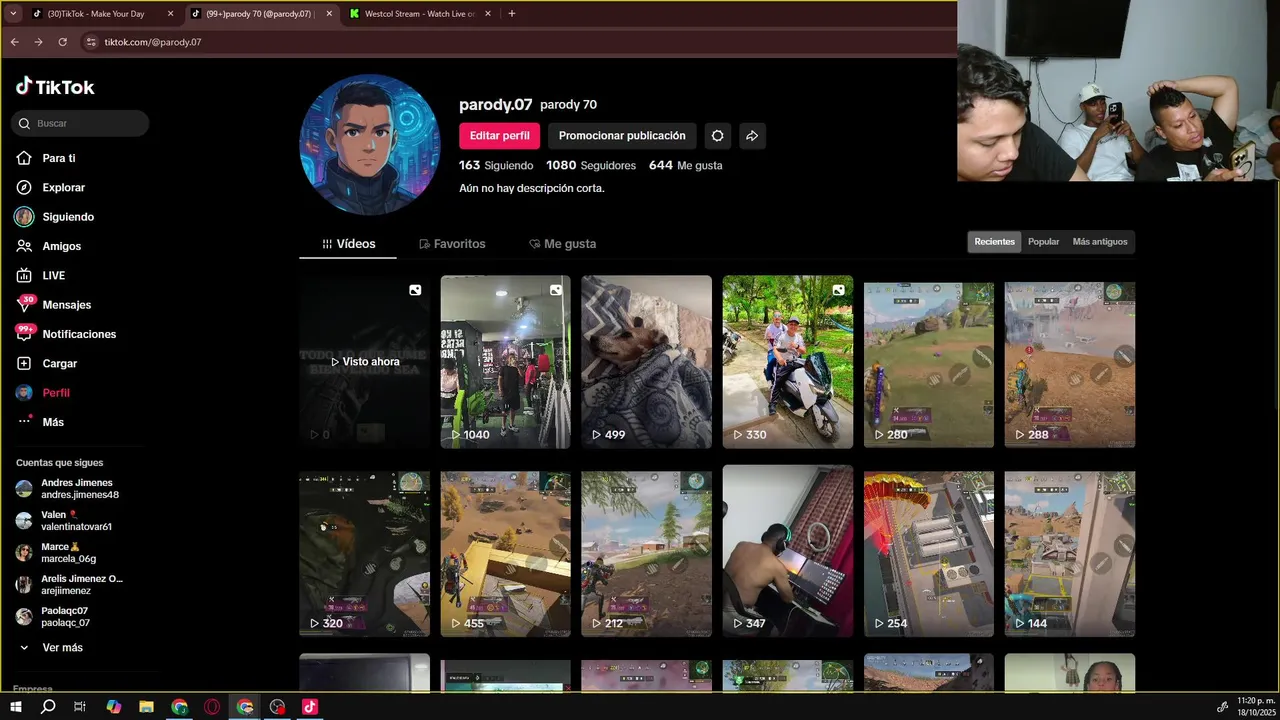Open the 1080 Seguidores list

(591, 165)
